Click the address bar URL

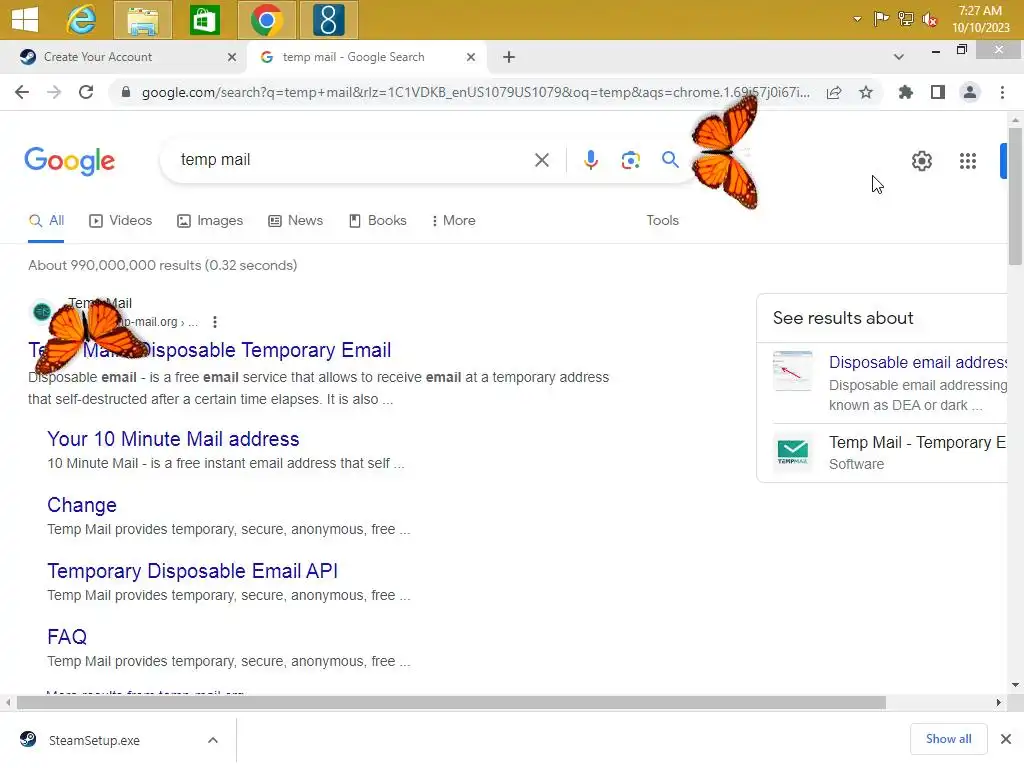(x=475, y=92)
